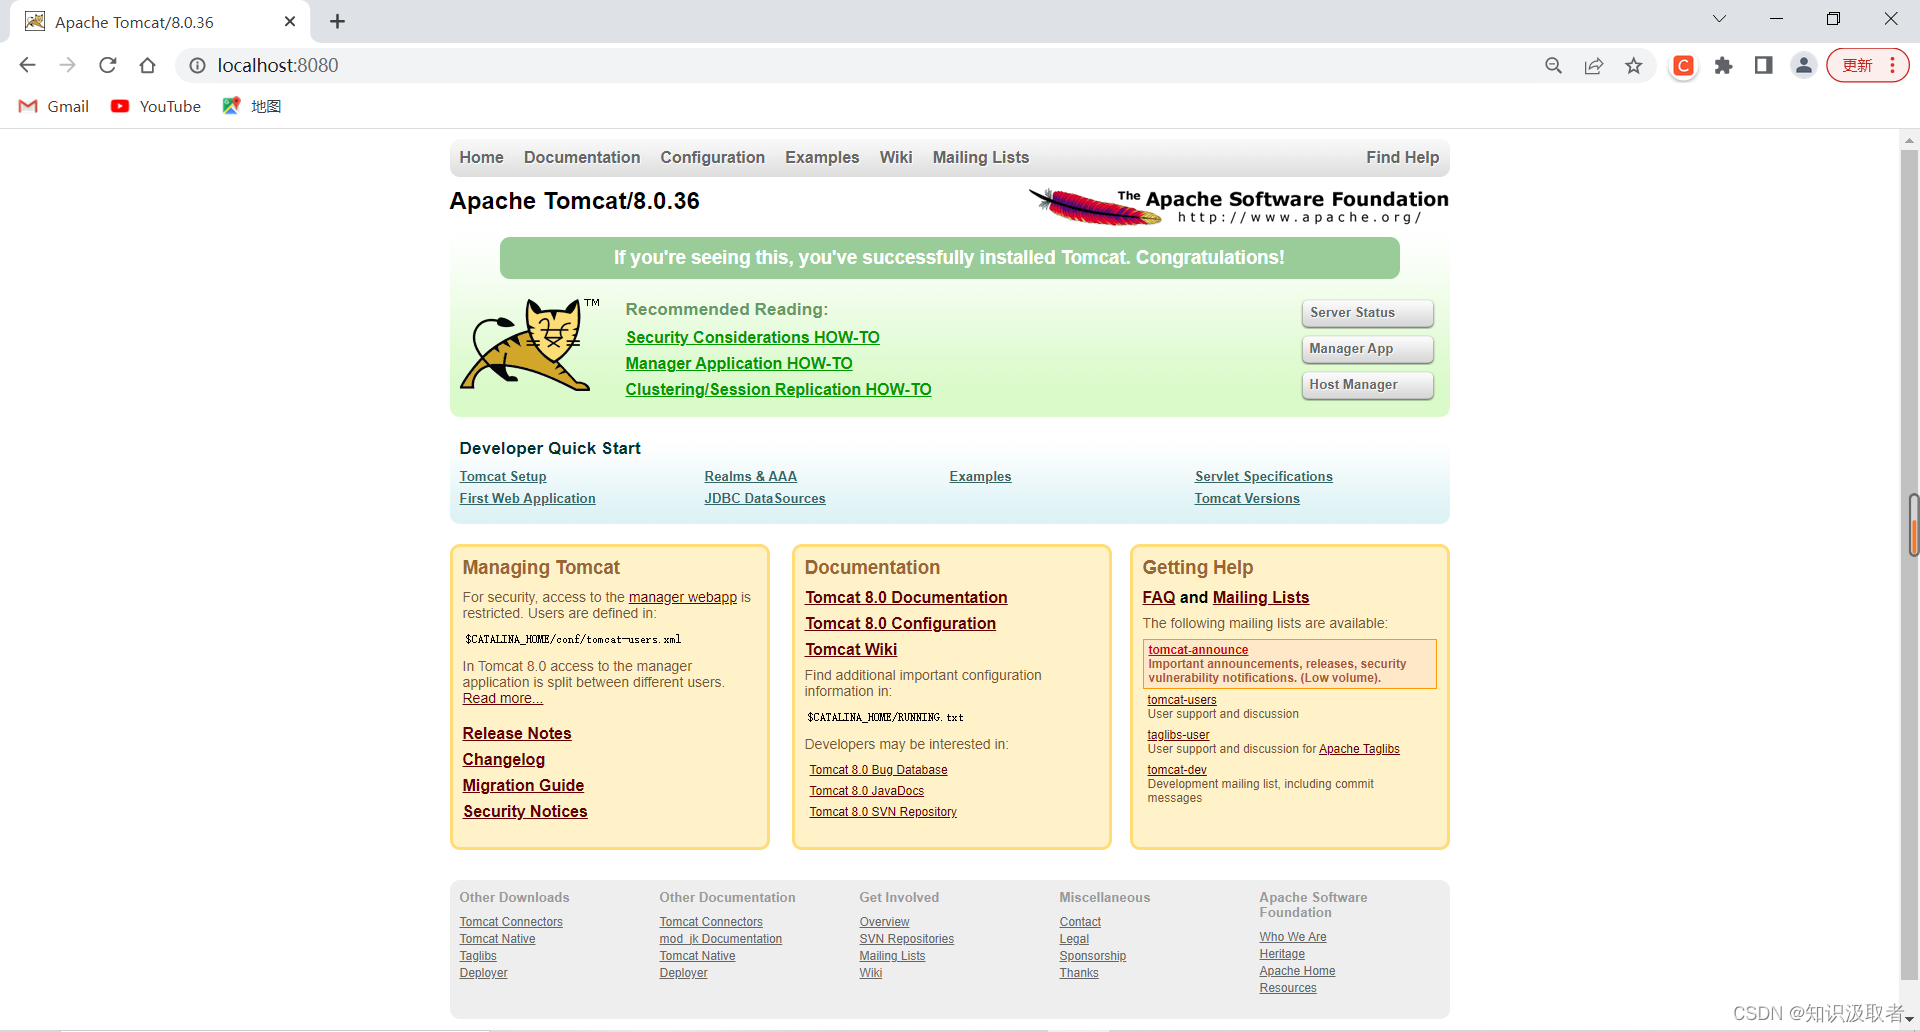Click the Host Manager button
The image size is (1920, 1032).
(x=1367, y=385)
